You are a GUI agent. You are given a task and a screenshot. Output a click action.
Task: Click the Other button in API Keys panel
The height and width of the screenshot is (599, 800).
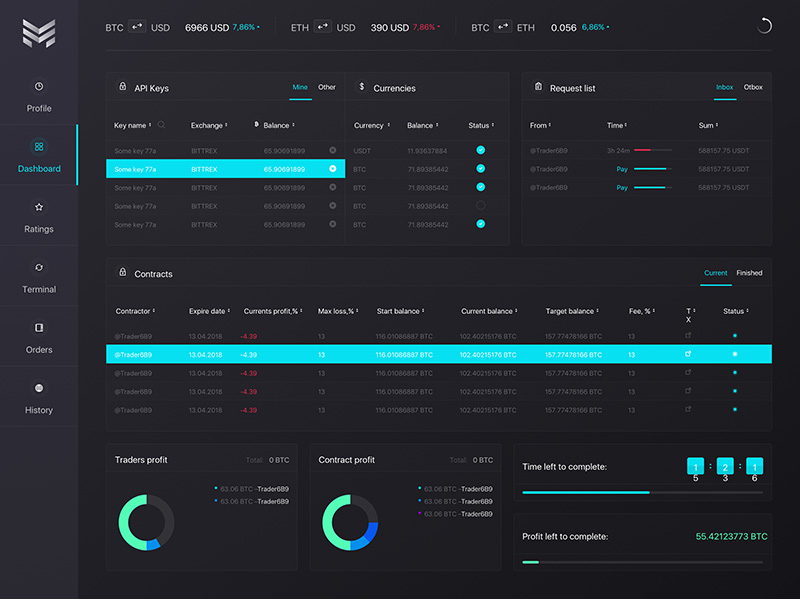tap(326, 88)
